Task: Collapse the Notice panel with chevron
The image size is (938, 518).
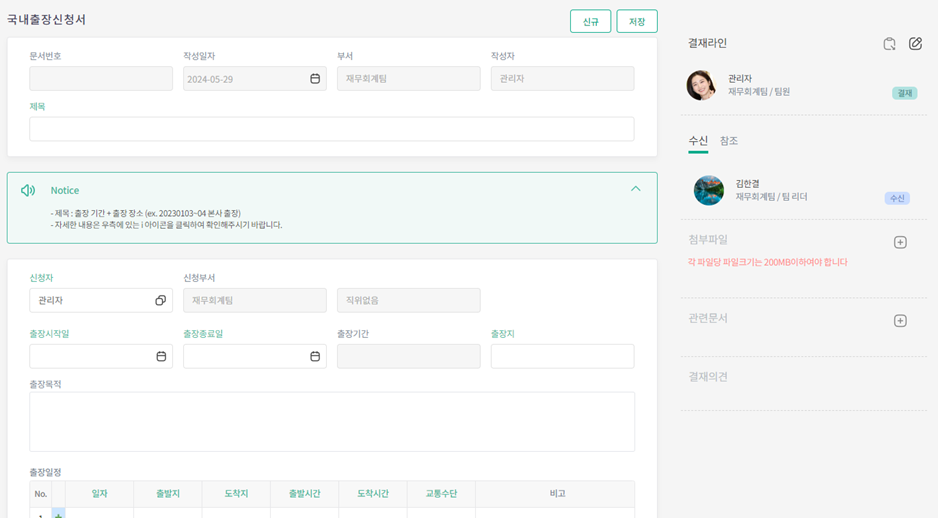Action: (635, 189)
